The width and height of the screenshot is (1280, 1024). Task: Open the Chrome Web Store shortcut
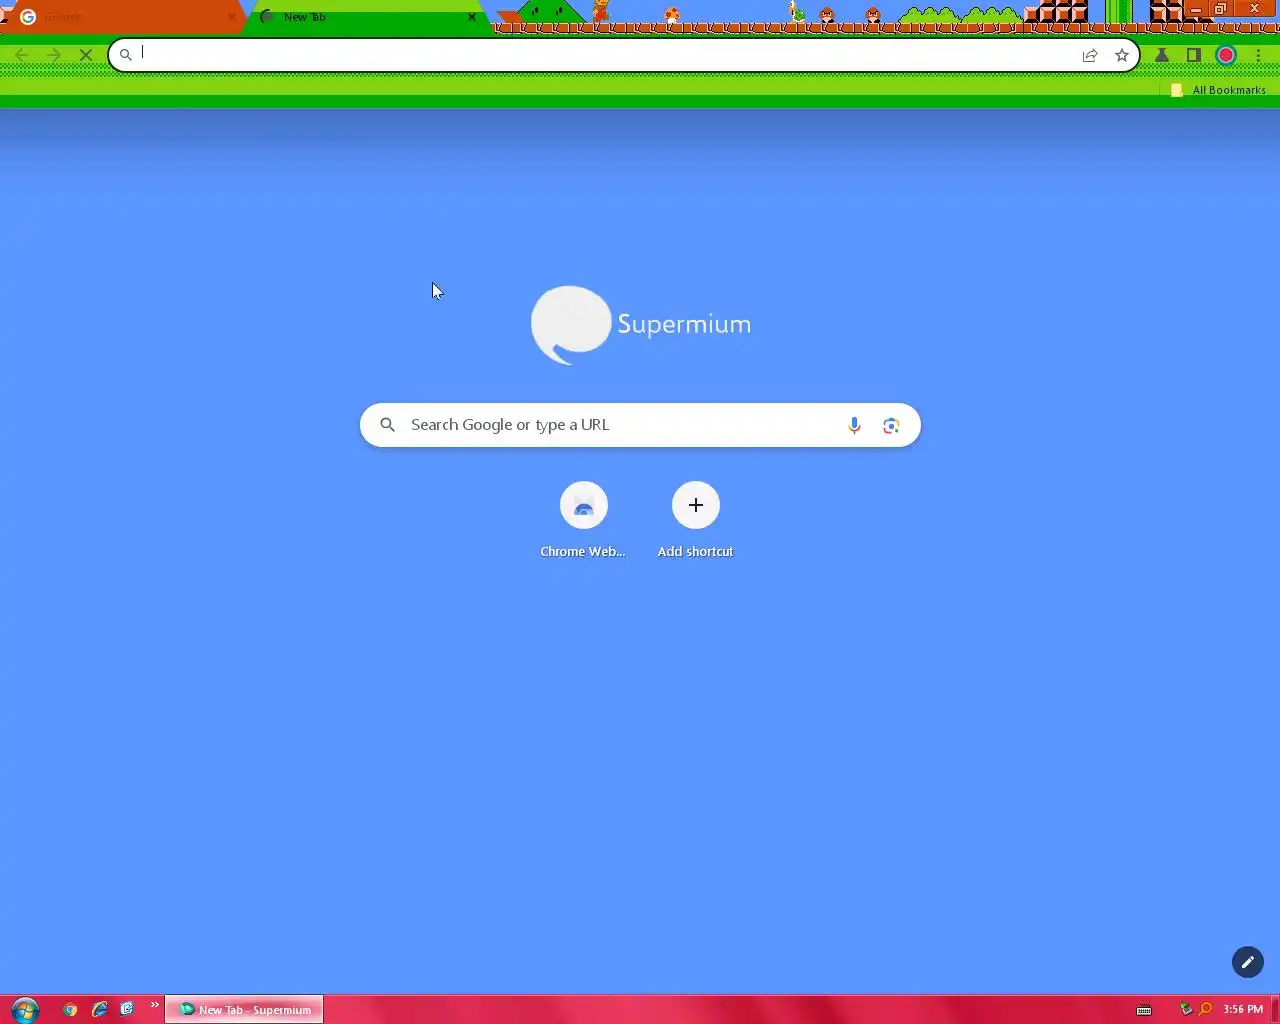[584, 505]
